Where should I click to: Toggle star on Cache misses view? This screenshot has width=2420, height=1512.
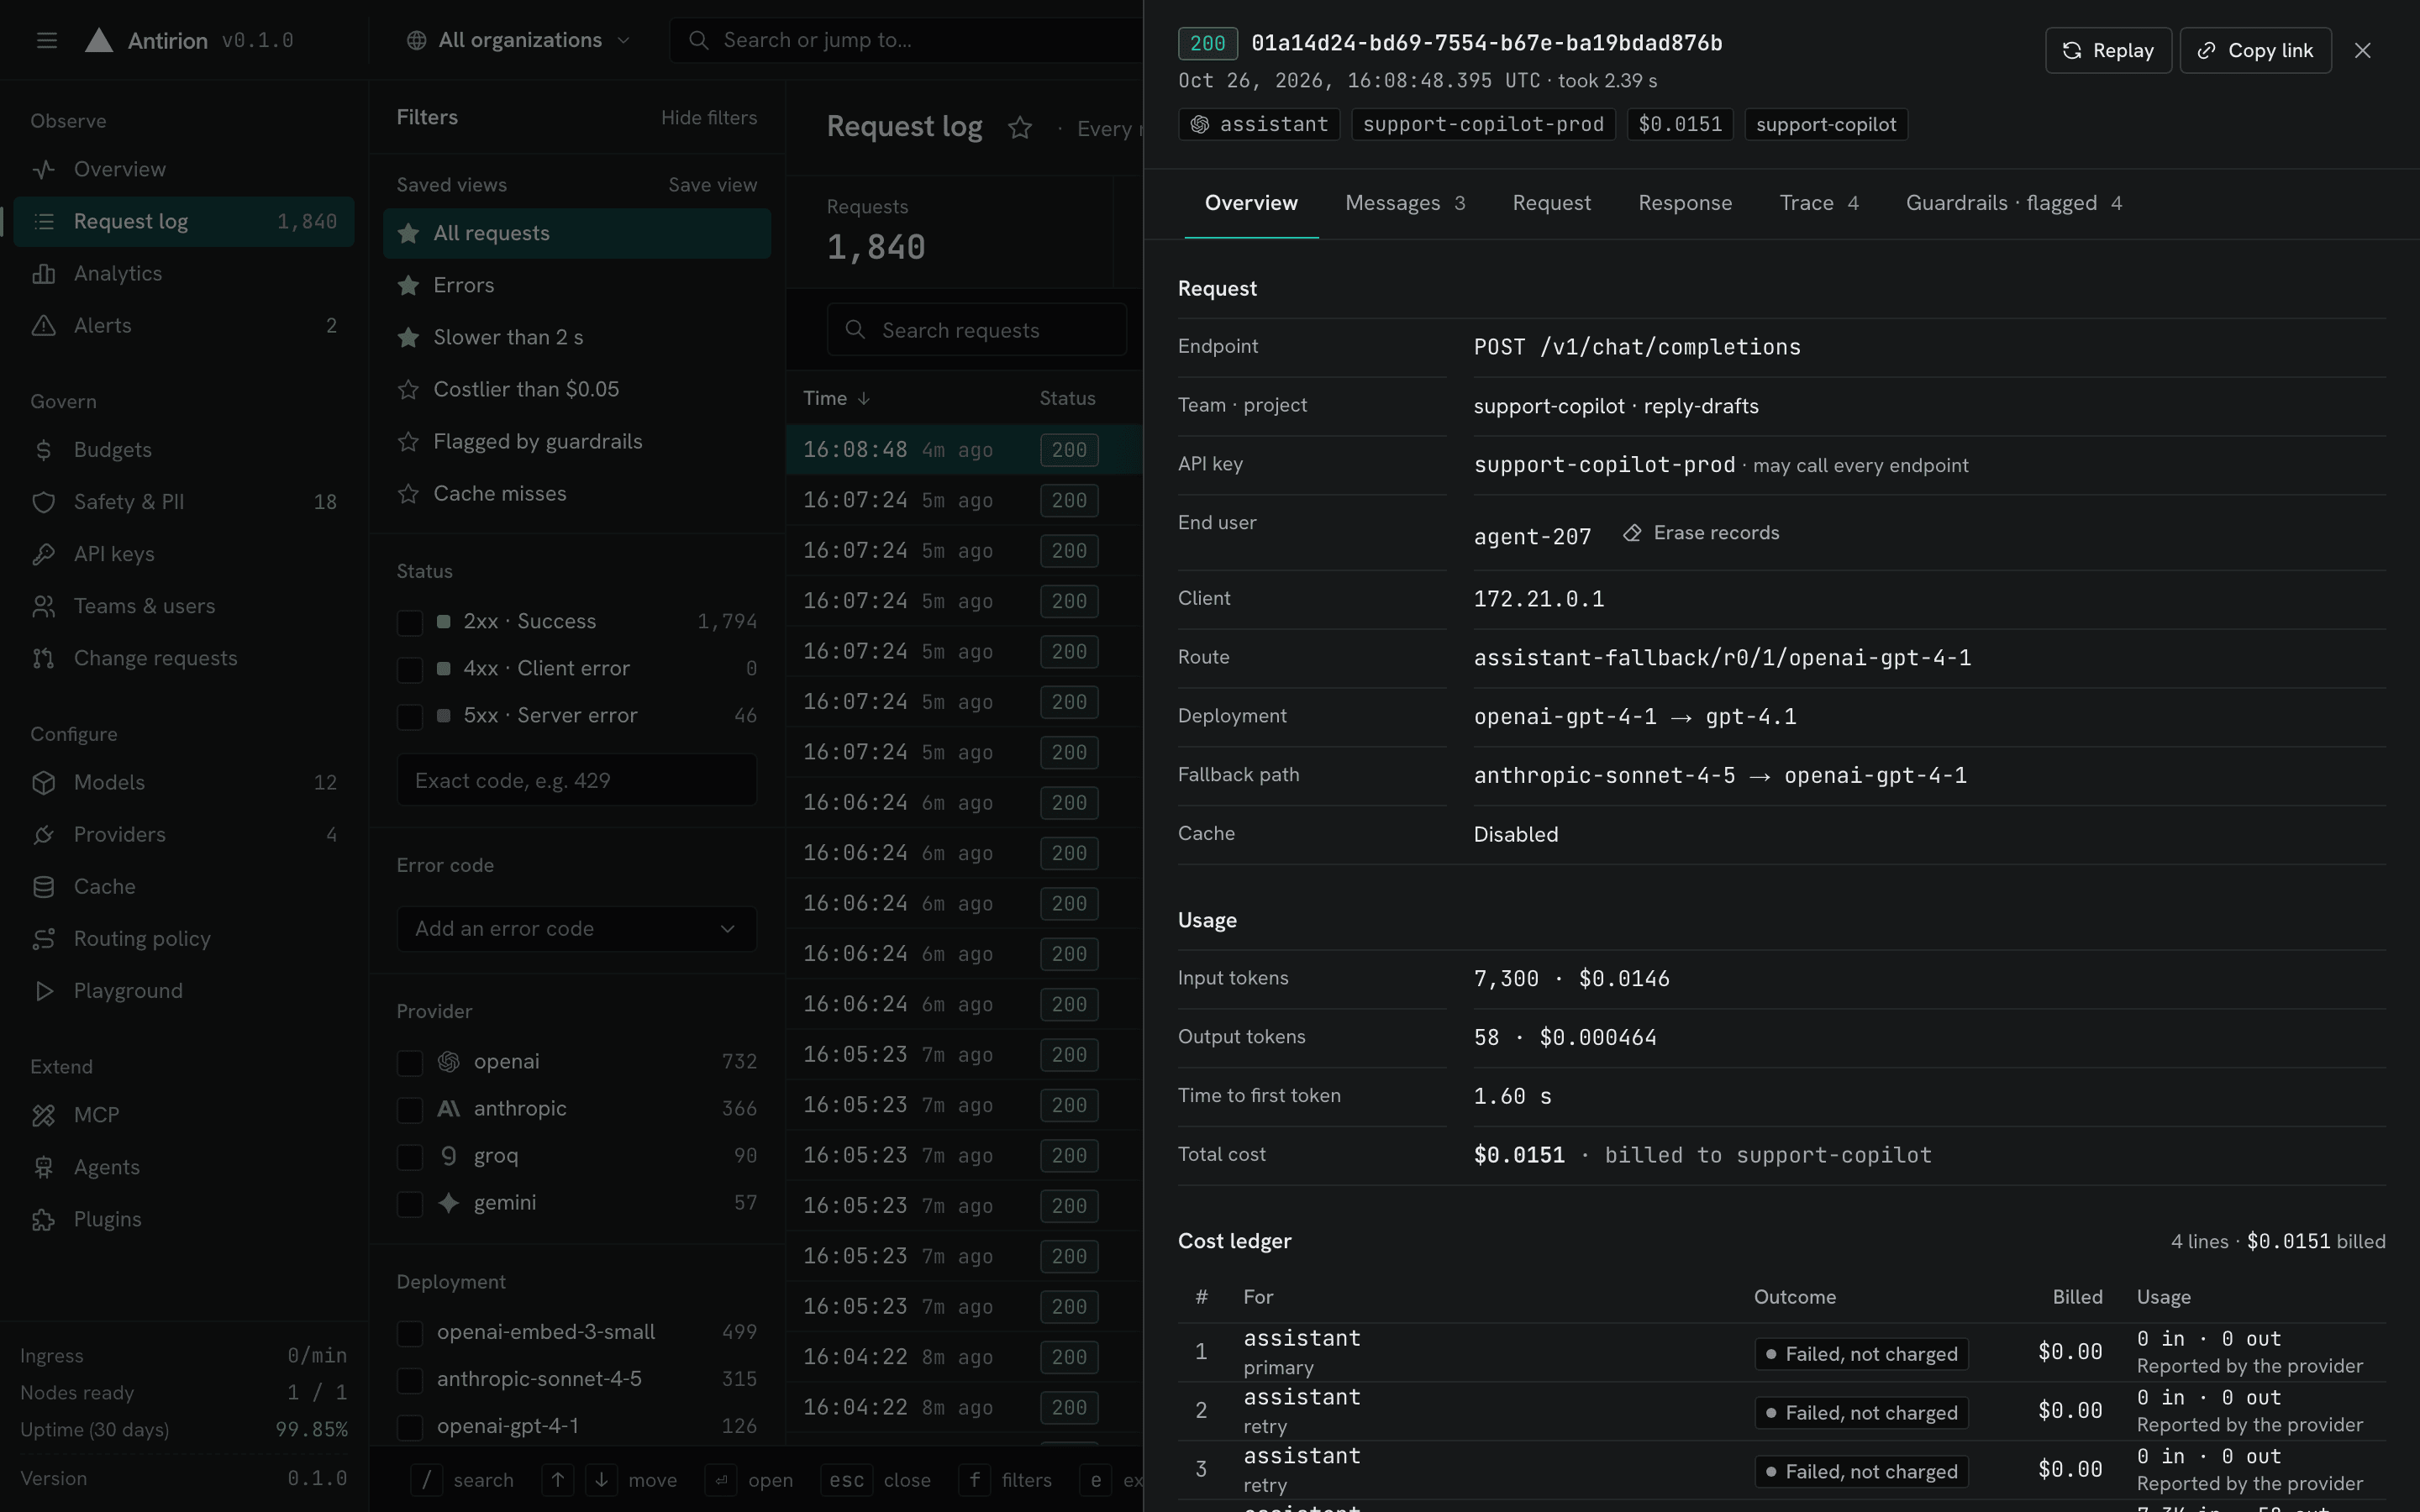pyautogui.click(x=408, y=493)
